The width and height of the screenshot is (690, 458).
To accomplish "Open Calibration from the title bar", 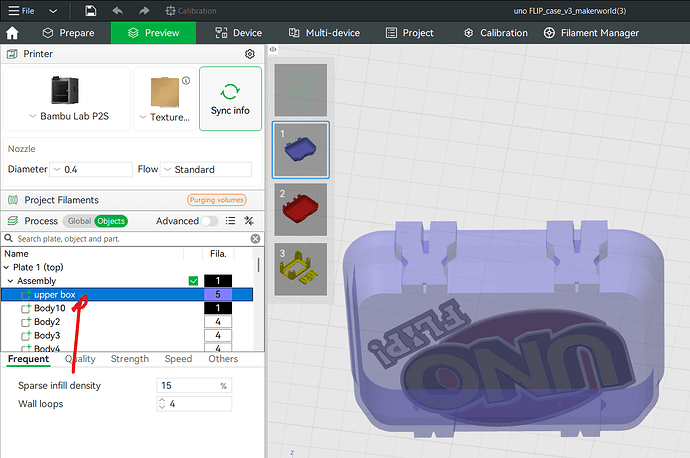I will (x=191, y=11).
